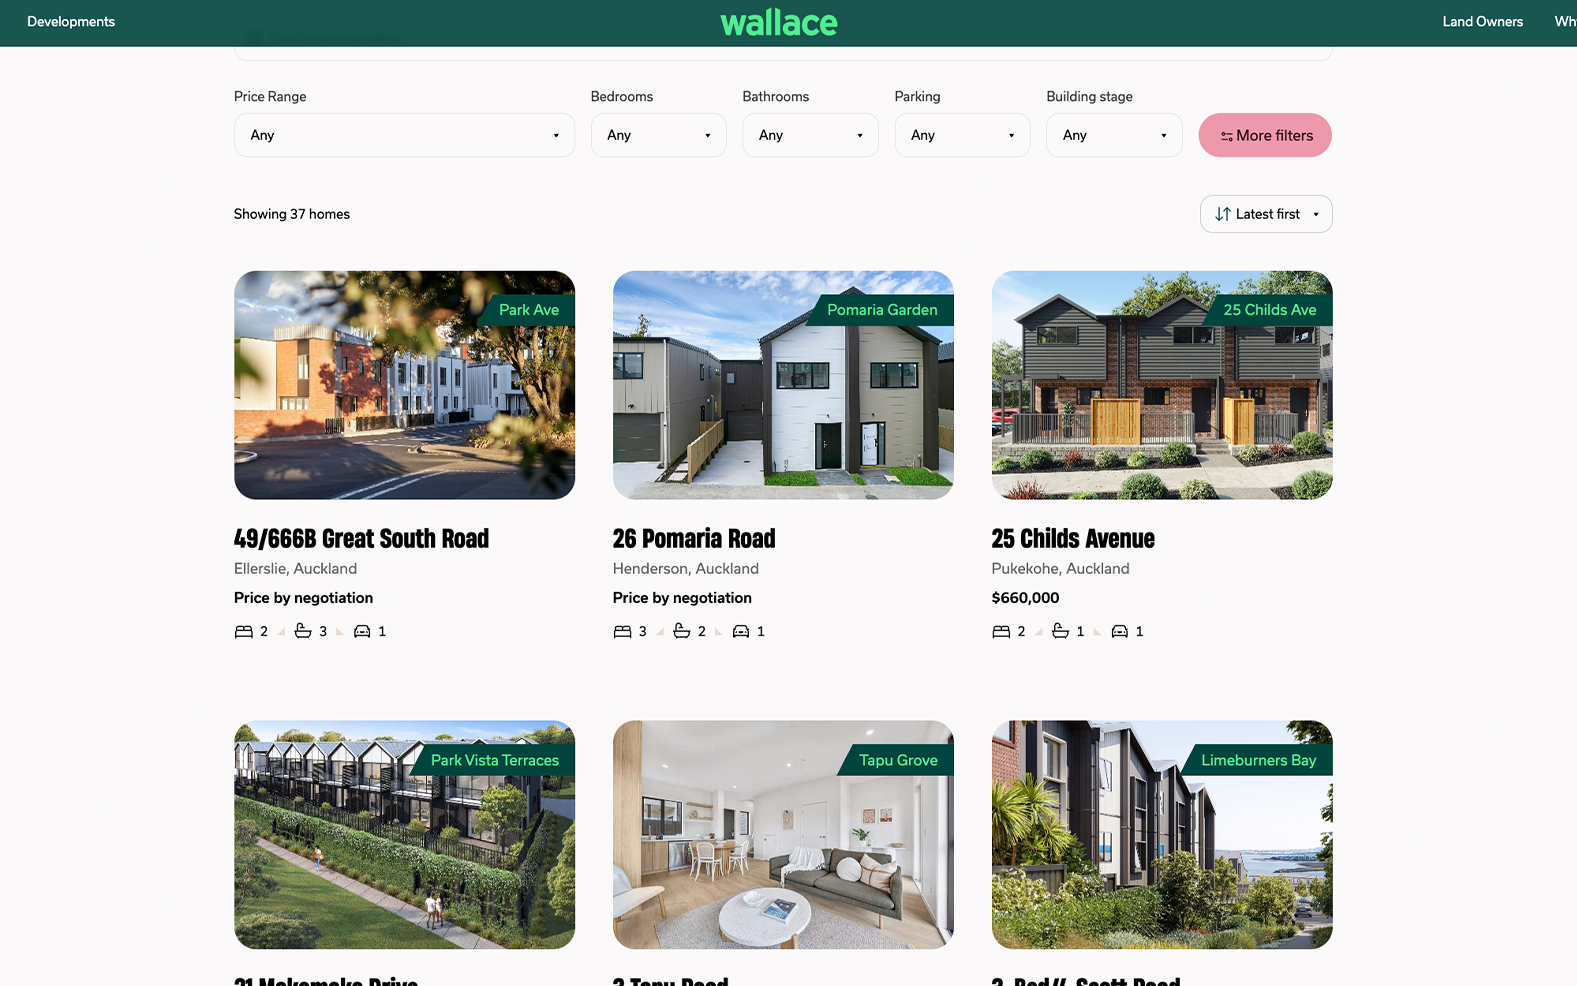The height and width of the screenshot is (986, 1577).
Task: Click the bath icon on 49/666B Great South Road
Action: pyautogui.click(x=302, y=631)
